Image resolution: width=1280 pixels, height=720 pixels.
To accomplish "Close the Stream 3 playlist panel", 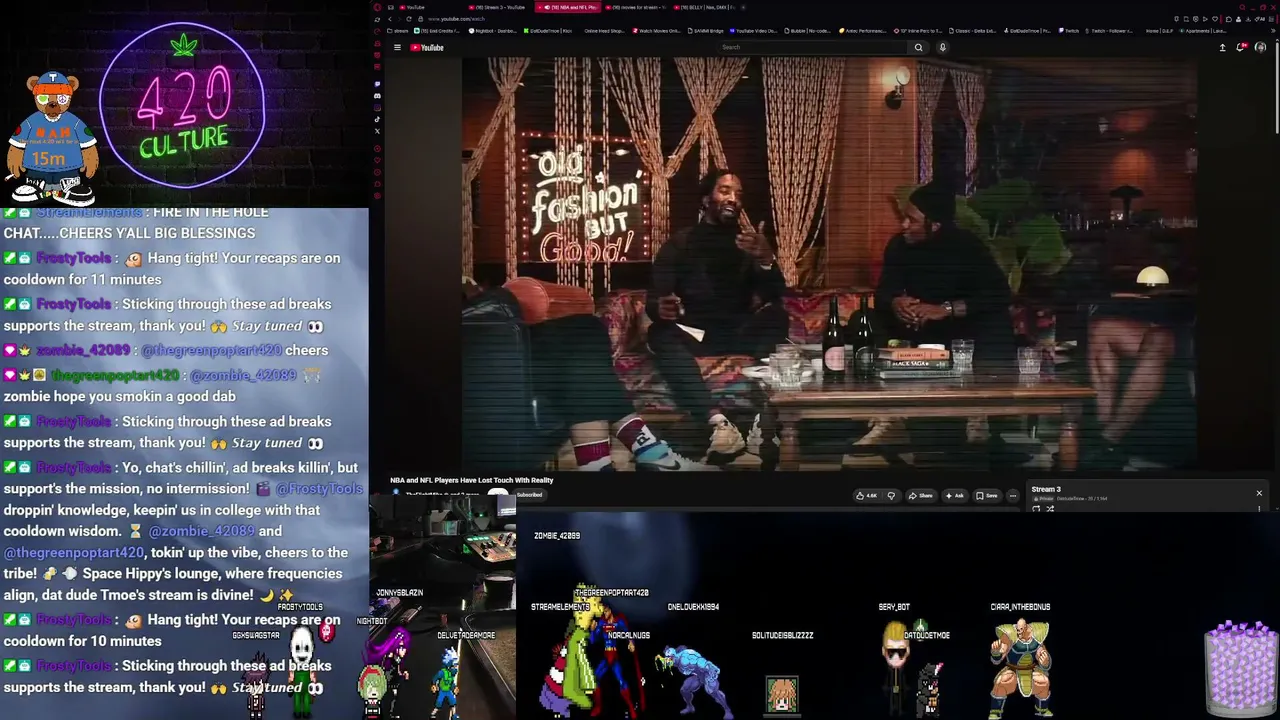I will [x=1259, y=493].
